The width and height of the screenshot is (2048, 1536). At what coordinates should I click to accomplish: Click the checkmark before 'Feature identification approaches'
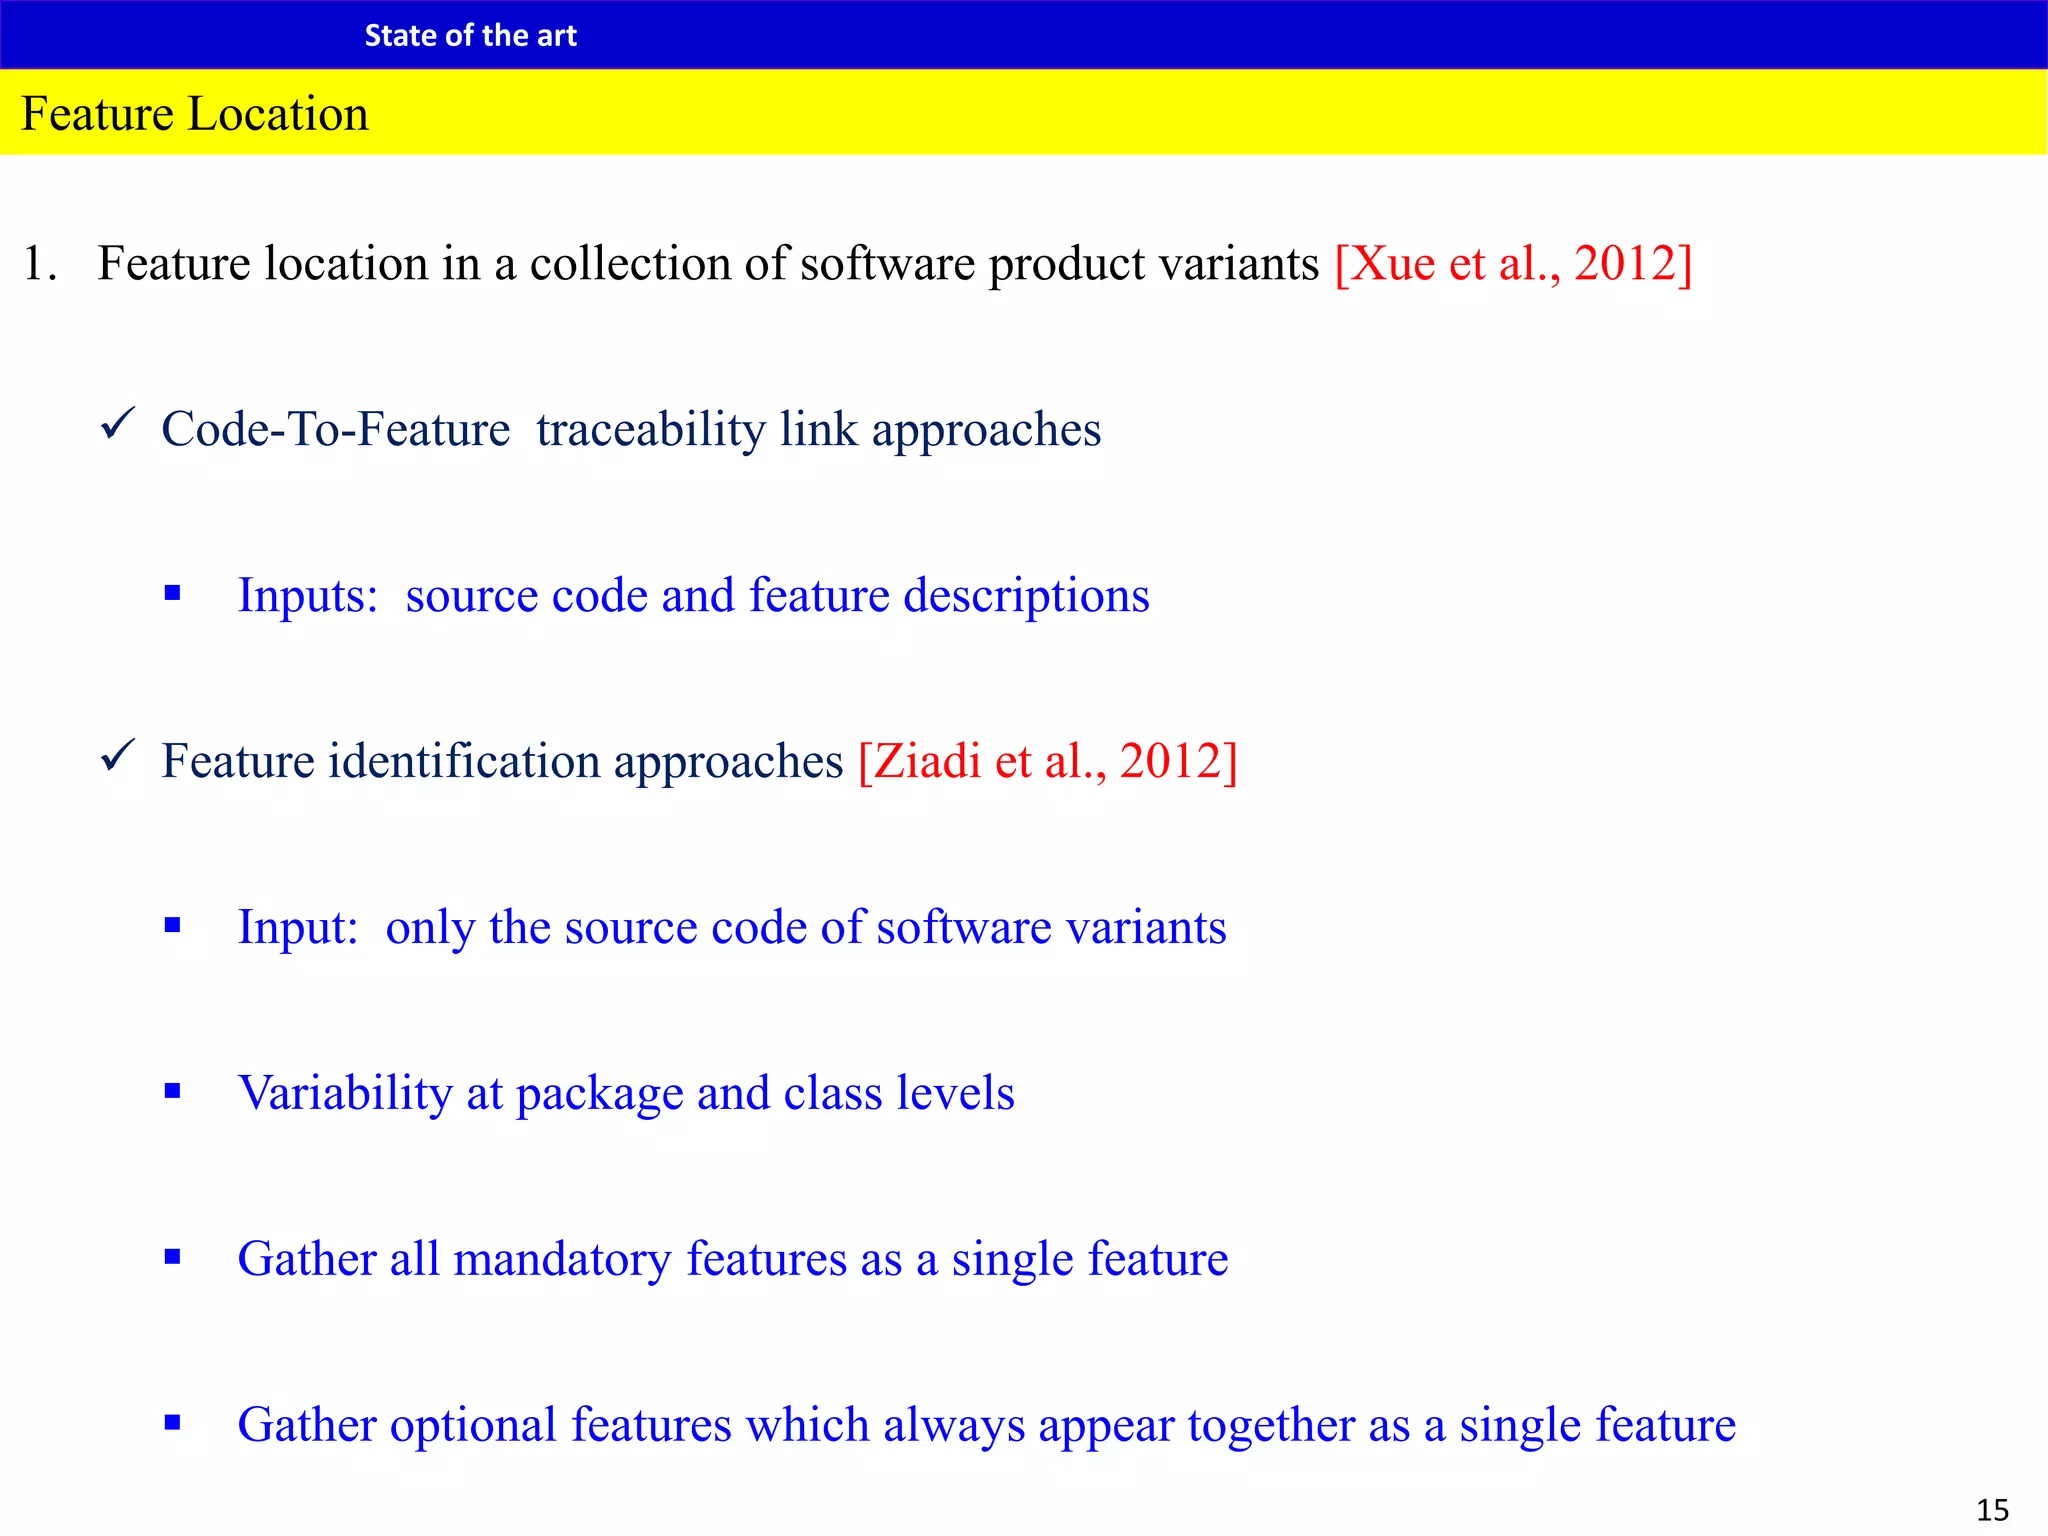click(x=118, y=756)
